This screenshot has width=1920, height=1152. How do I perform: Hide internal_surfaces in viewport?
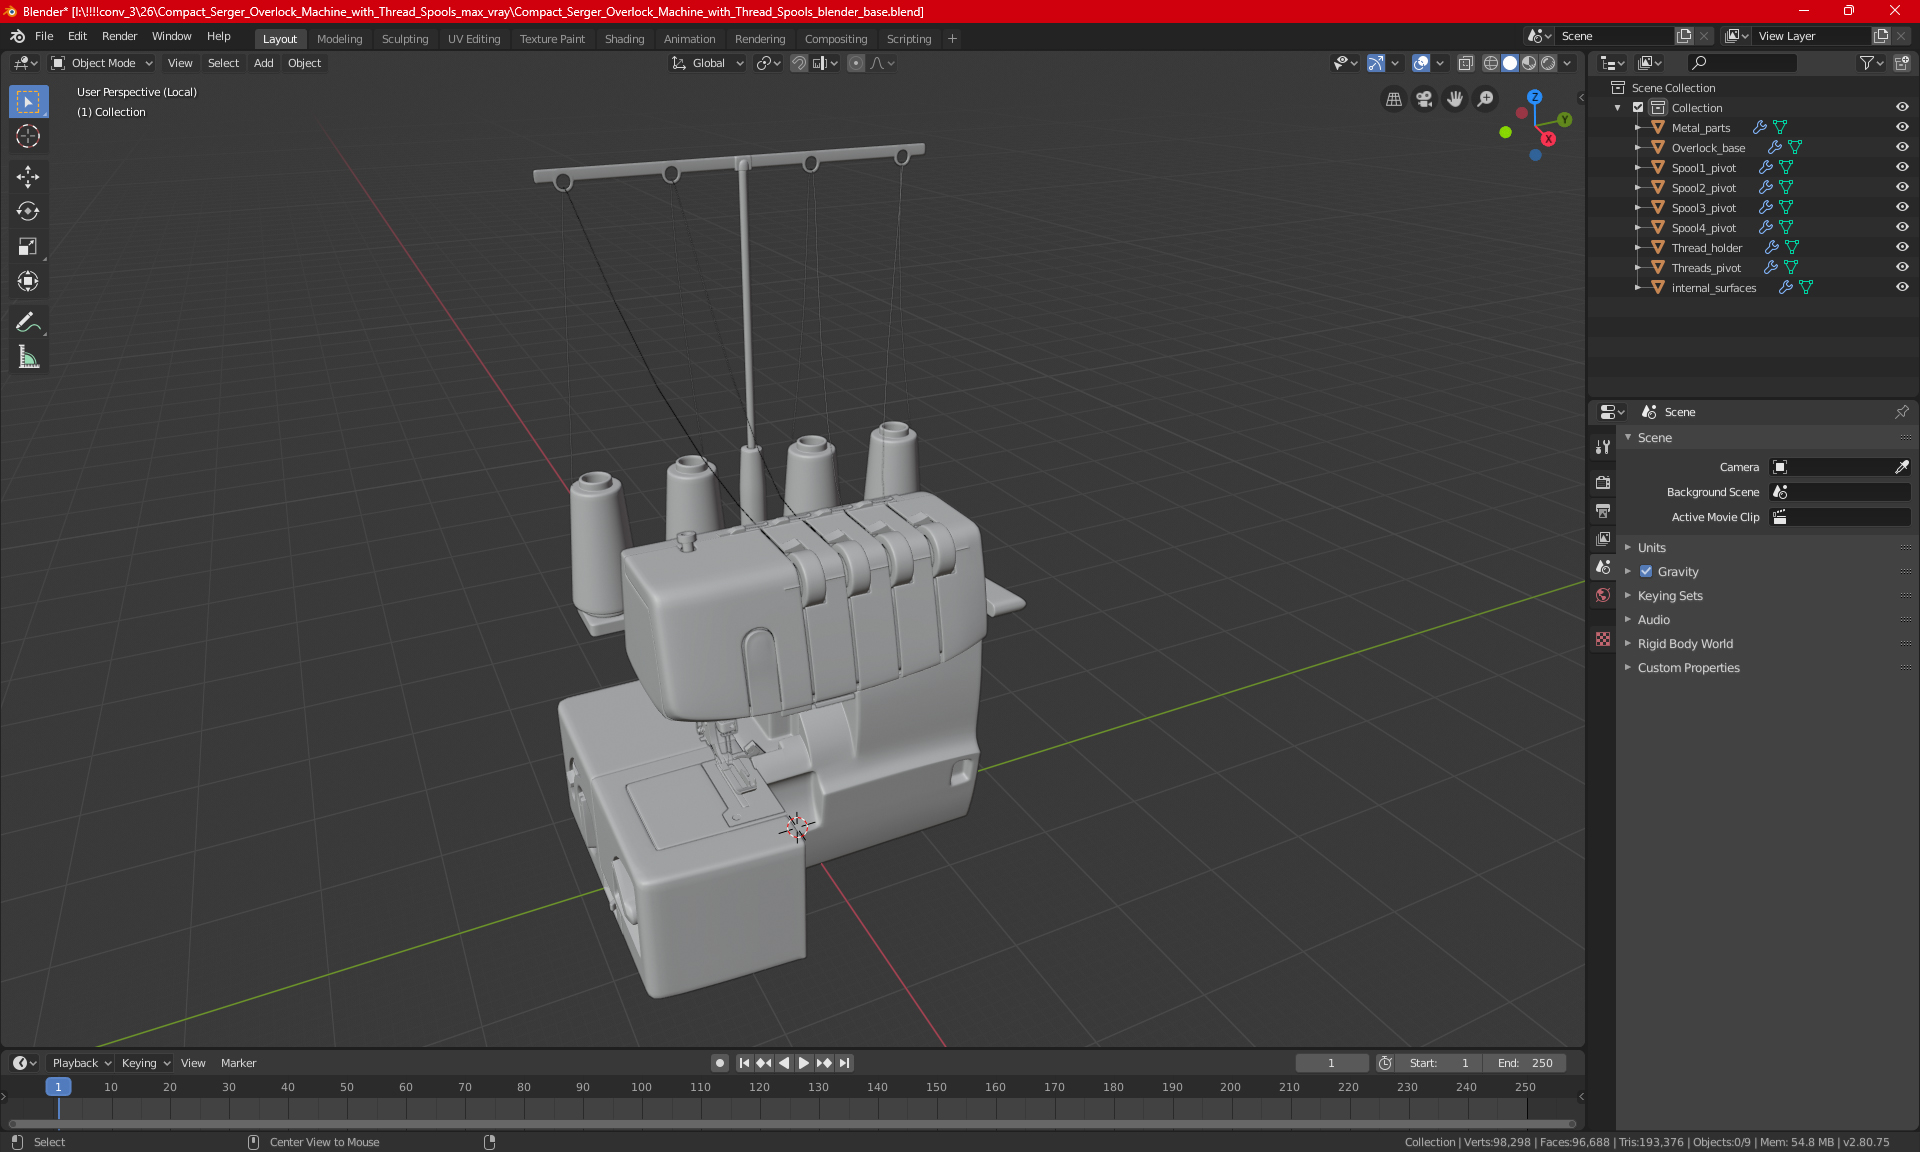1902,288
